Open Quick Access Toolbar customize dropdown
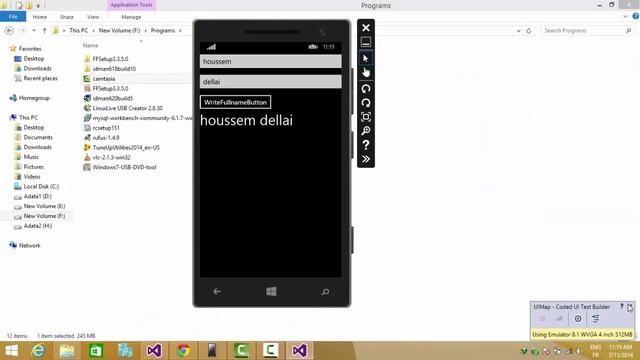 click(x=38, y=6)
